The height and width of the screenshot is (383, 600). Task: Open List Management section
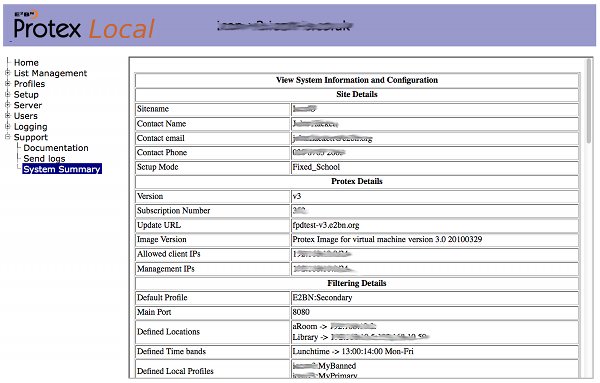(x=51, y=73)
